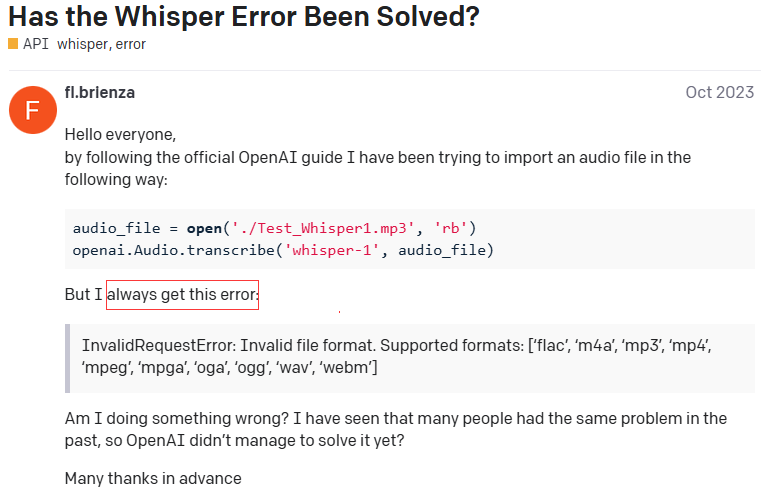Click the topic title about Whisper Error
Viewport: 761px width, 491px height.
coord(244,16)
